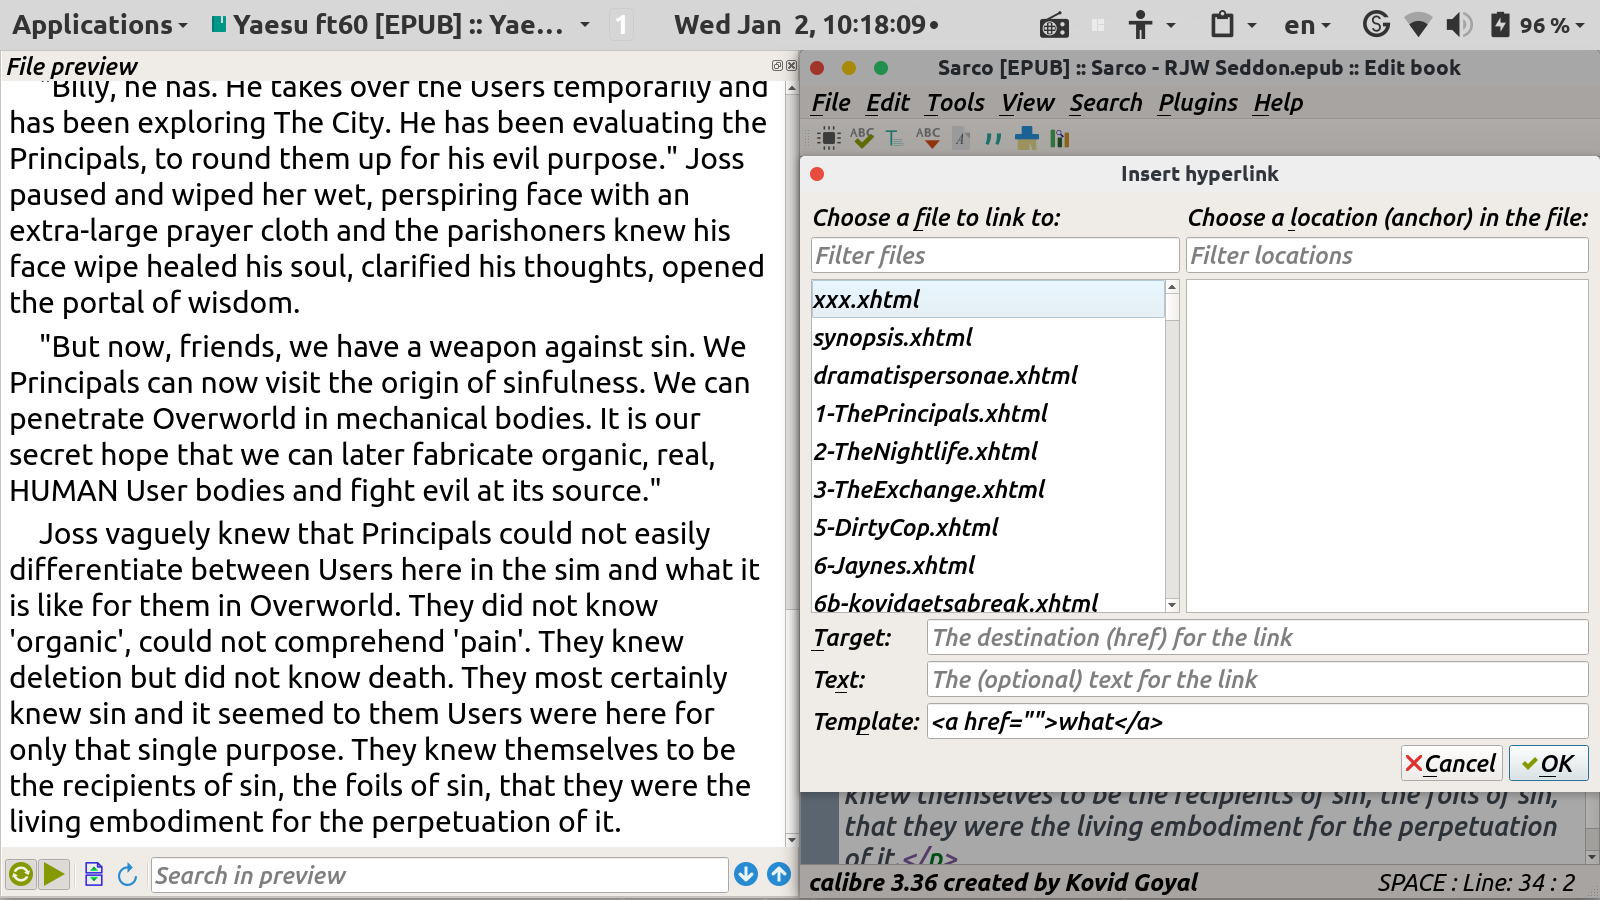Click OK to insert the hyperlink
The height and width of the screenshot is (900, 1600).
tap(1548, 764)
